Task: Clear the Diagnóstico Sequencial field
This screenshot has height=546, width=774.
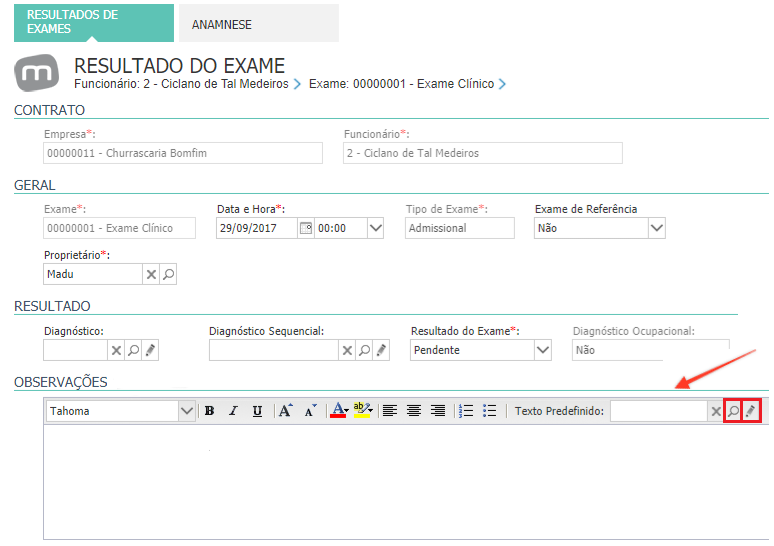Action: [x=347, y=350]
